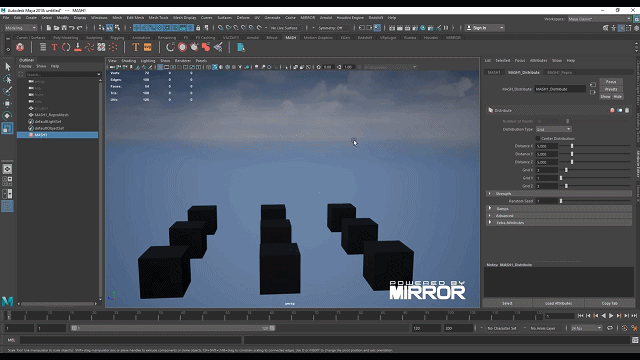Click the Outliner search field
The width and height of the screenshot is (640, 360).
tap(62, 74)
